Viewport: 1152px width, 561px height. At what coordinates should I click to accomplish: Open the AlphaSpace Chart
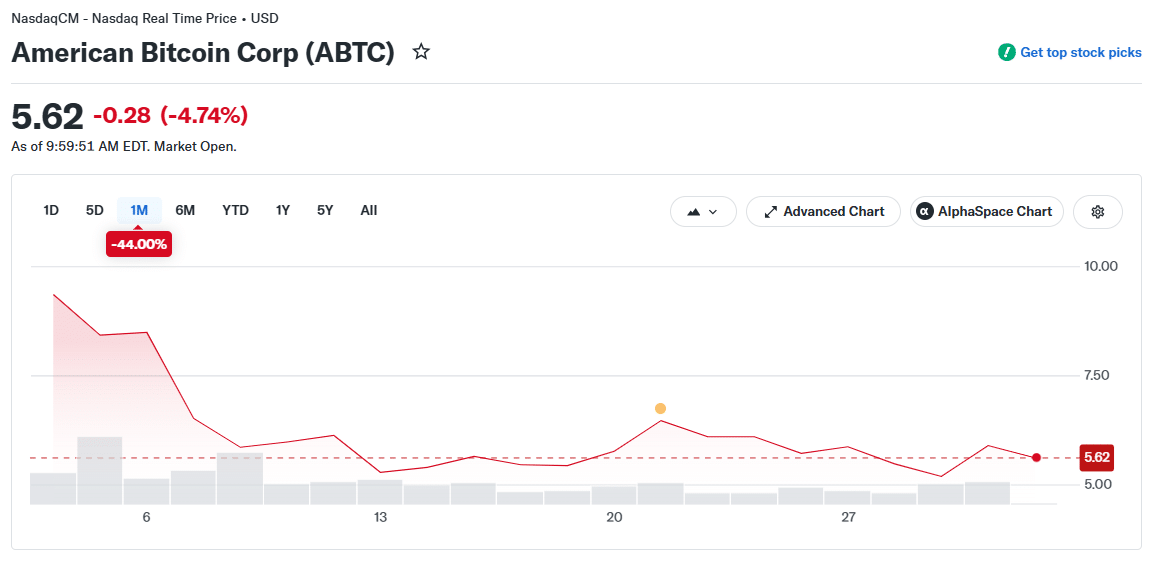[x=987, y=211]
